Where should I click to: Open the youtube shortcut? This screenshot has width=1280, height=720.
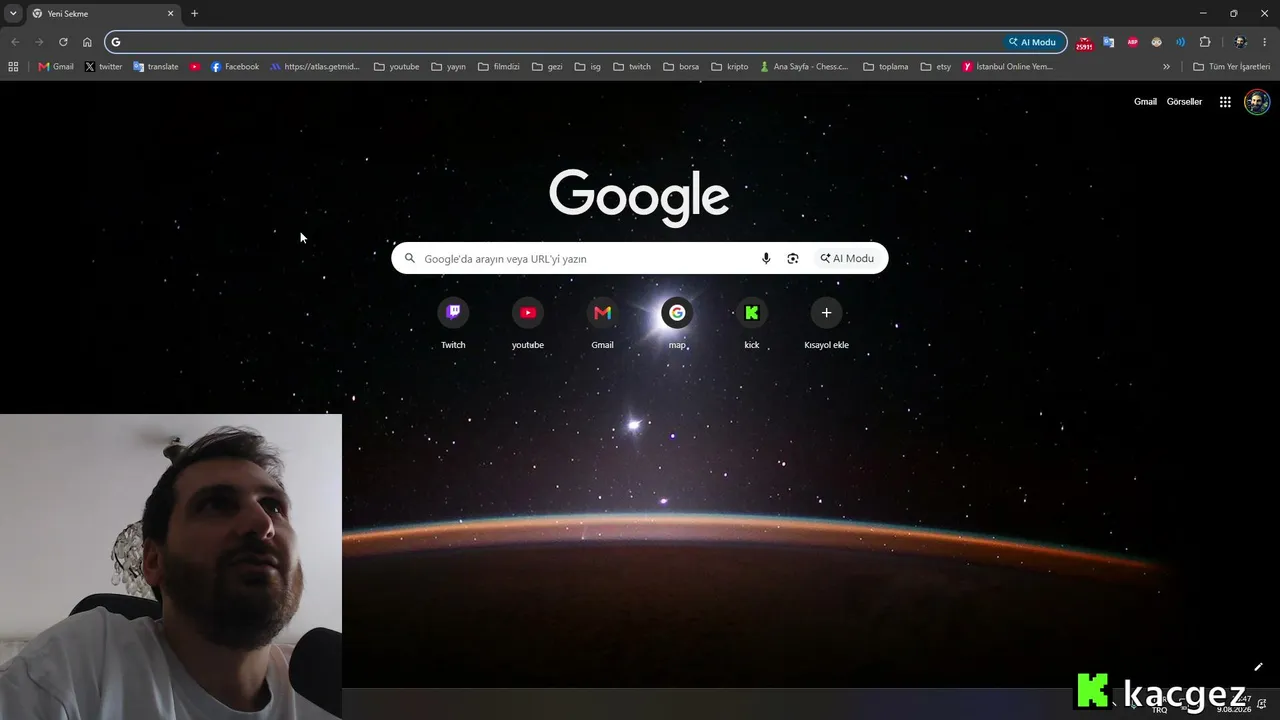[528, 323]
